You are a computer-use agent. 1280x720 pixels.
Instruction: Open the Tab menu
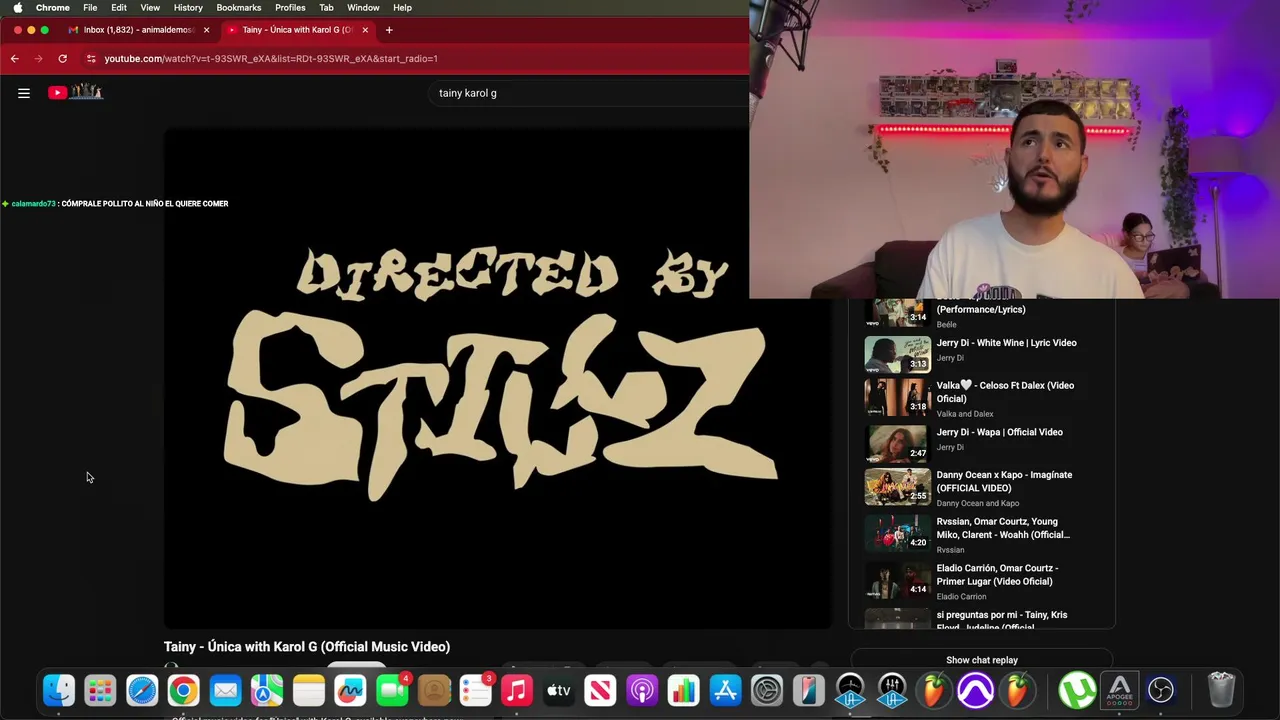point(326,7)
